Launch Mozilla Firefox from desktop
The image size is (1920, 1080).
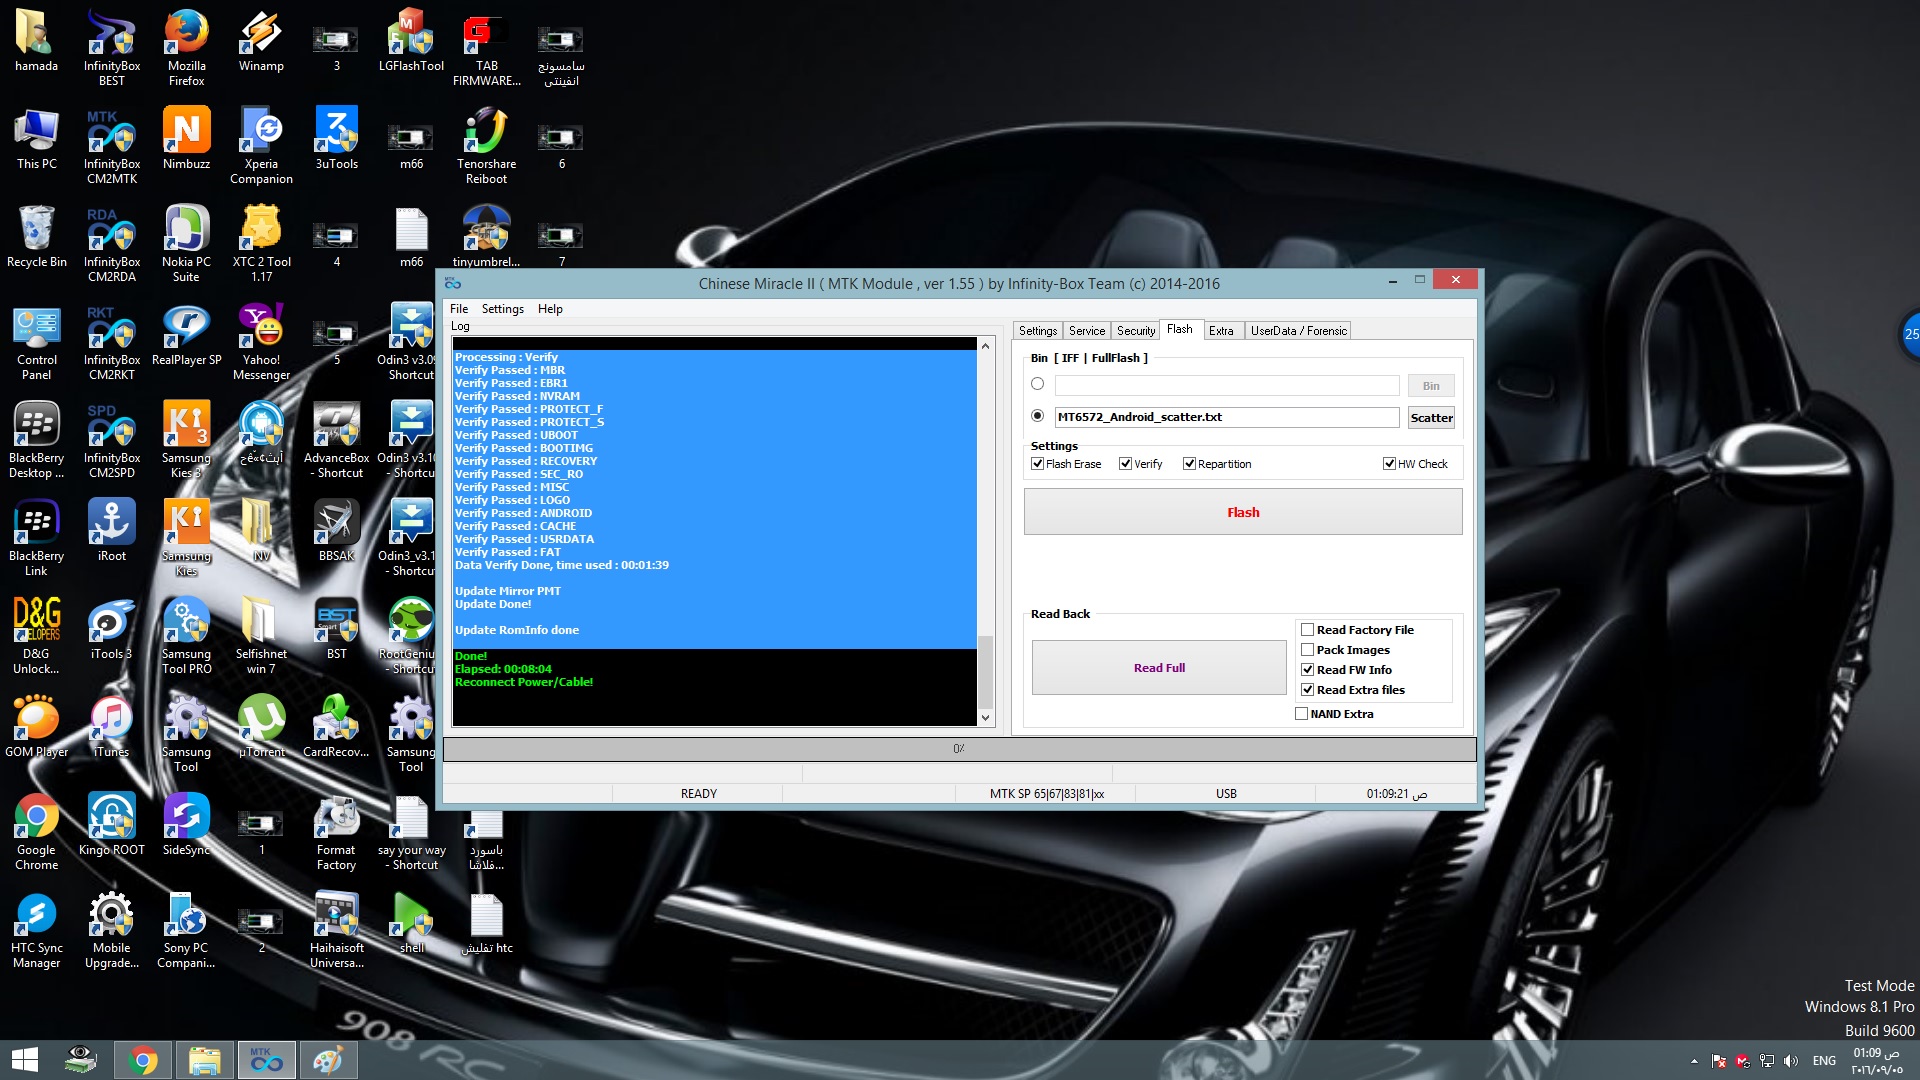[x=186, y=48]
